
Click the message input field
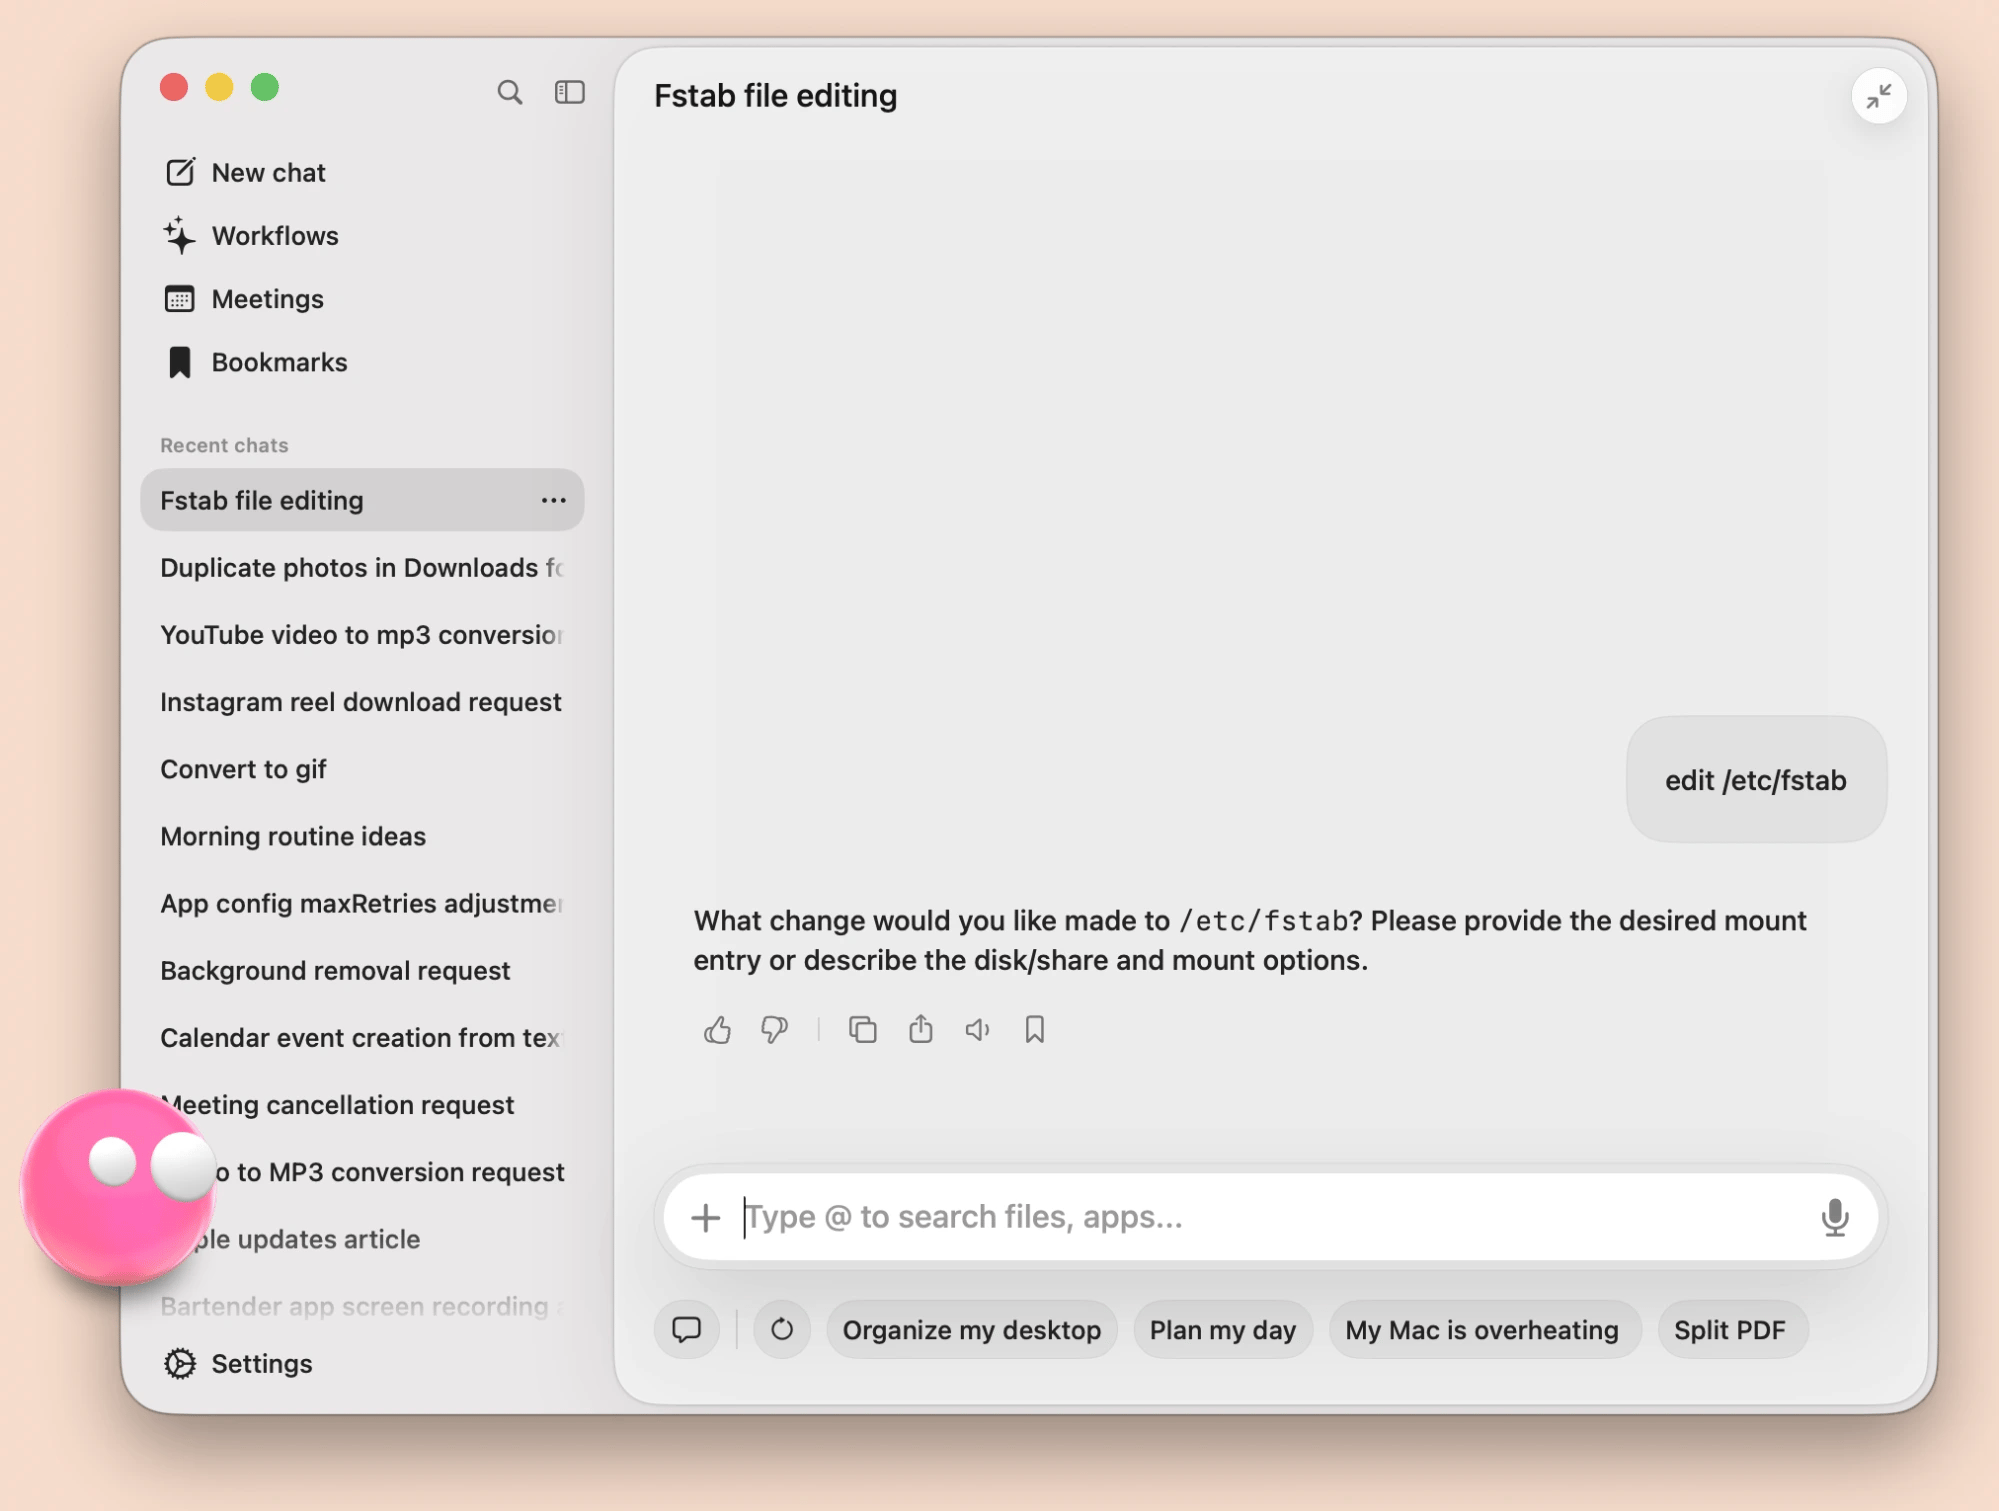1270,1217
